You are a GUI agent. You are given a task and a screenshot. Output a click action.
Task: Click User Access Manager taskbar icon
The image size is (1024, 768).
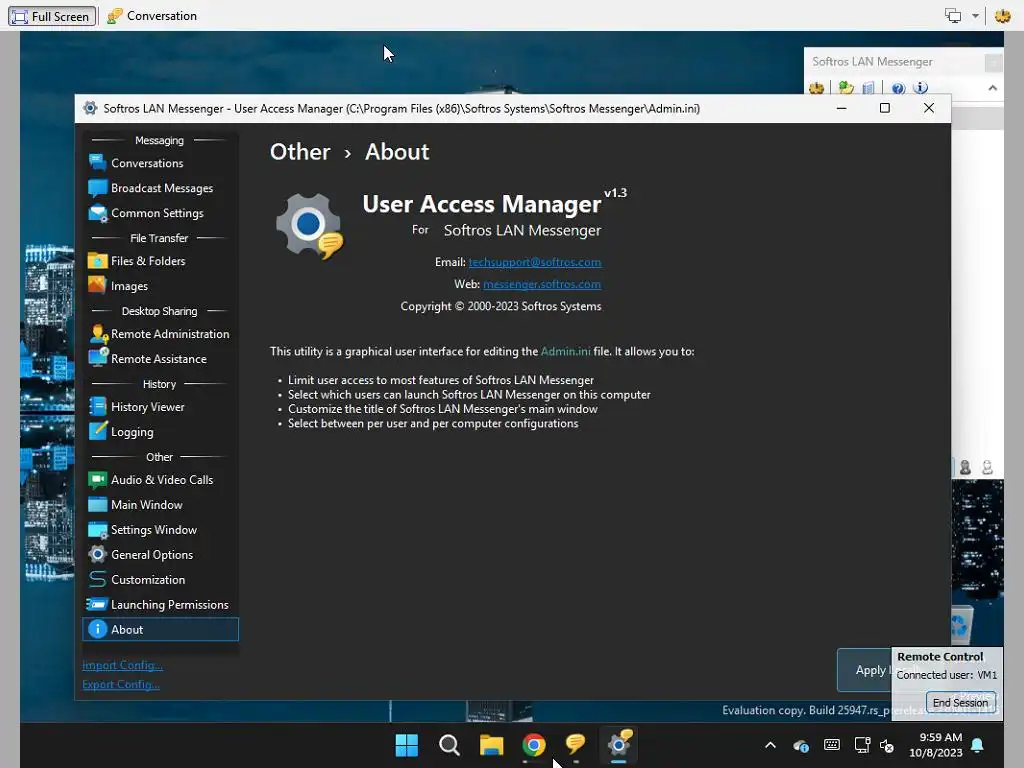618,744
